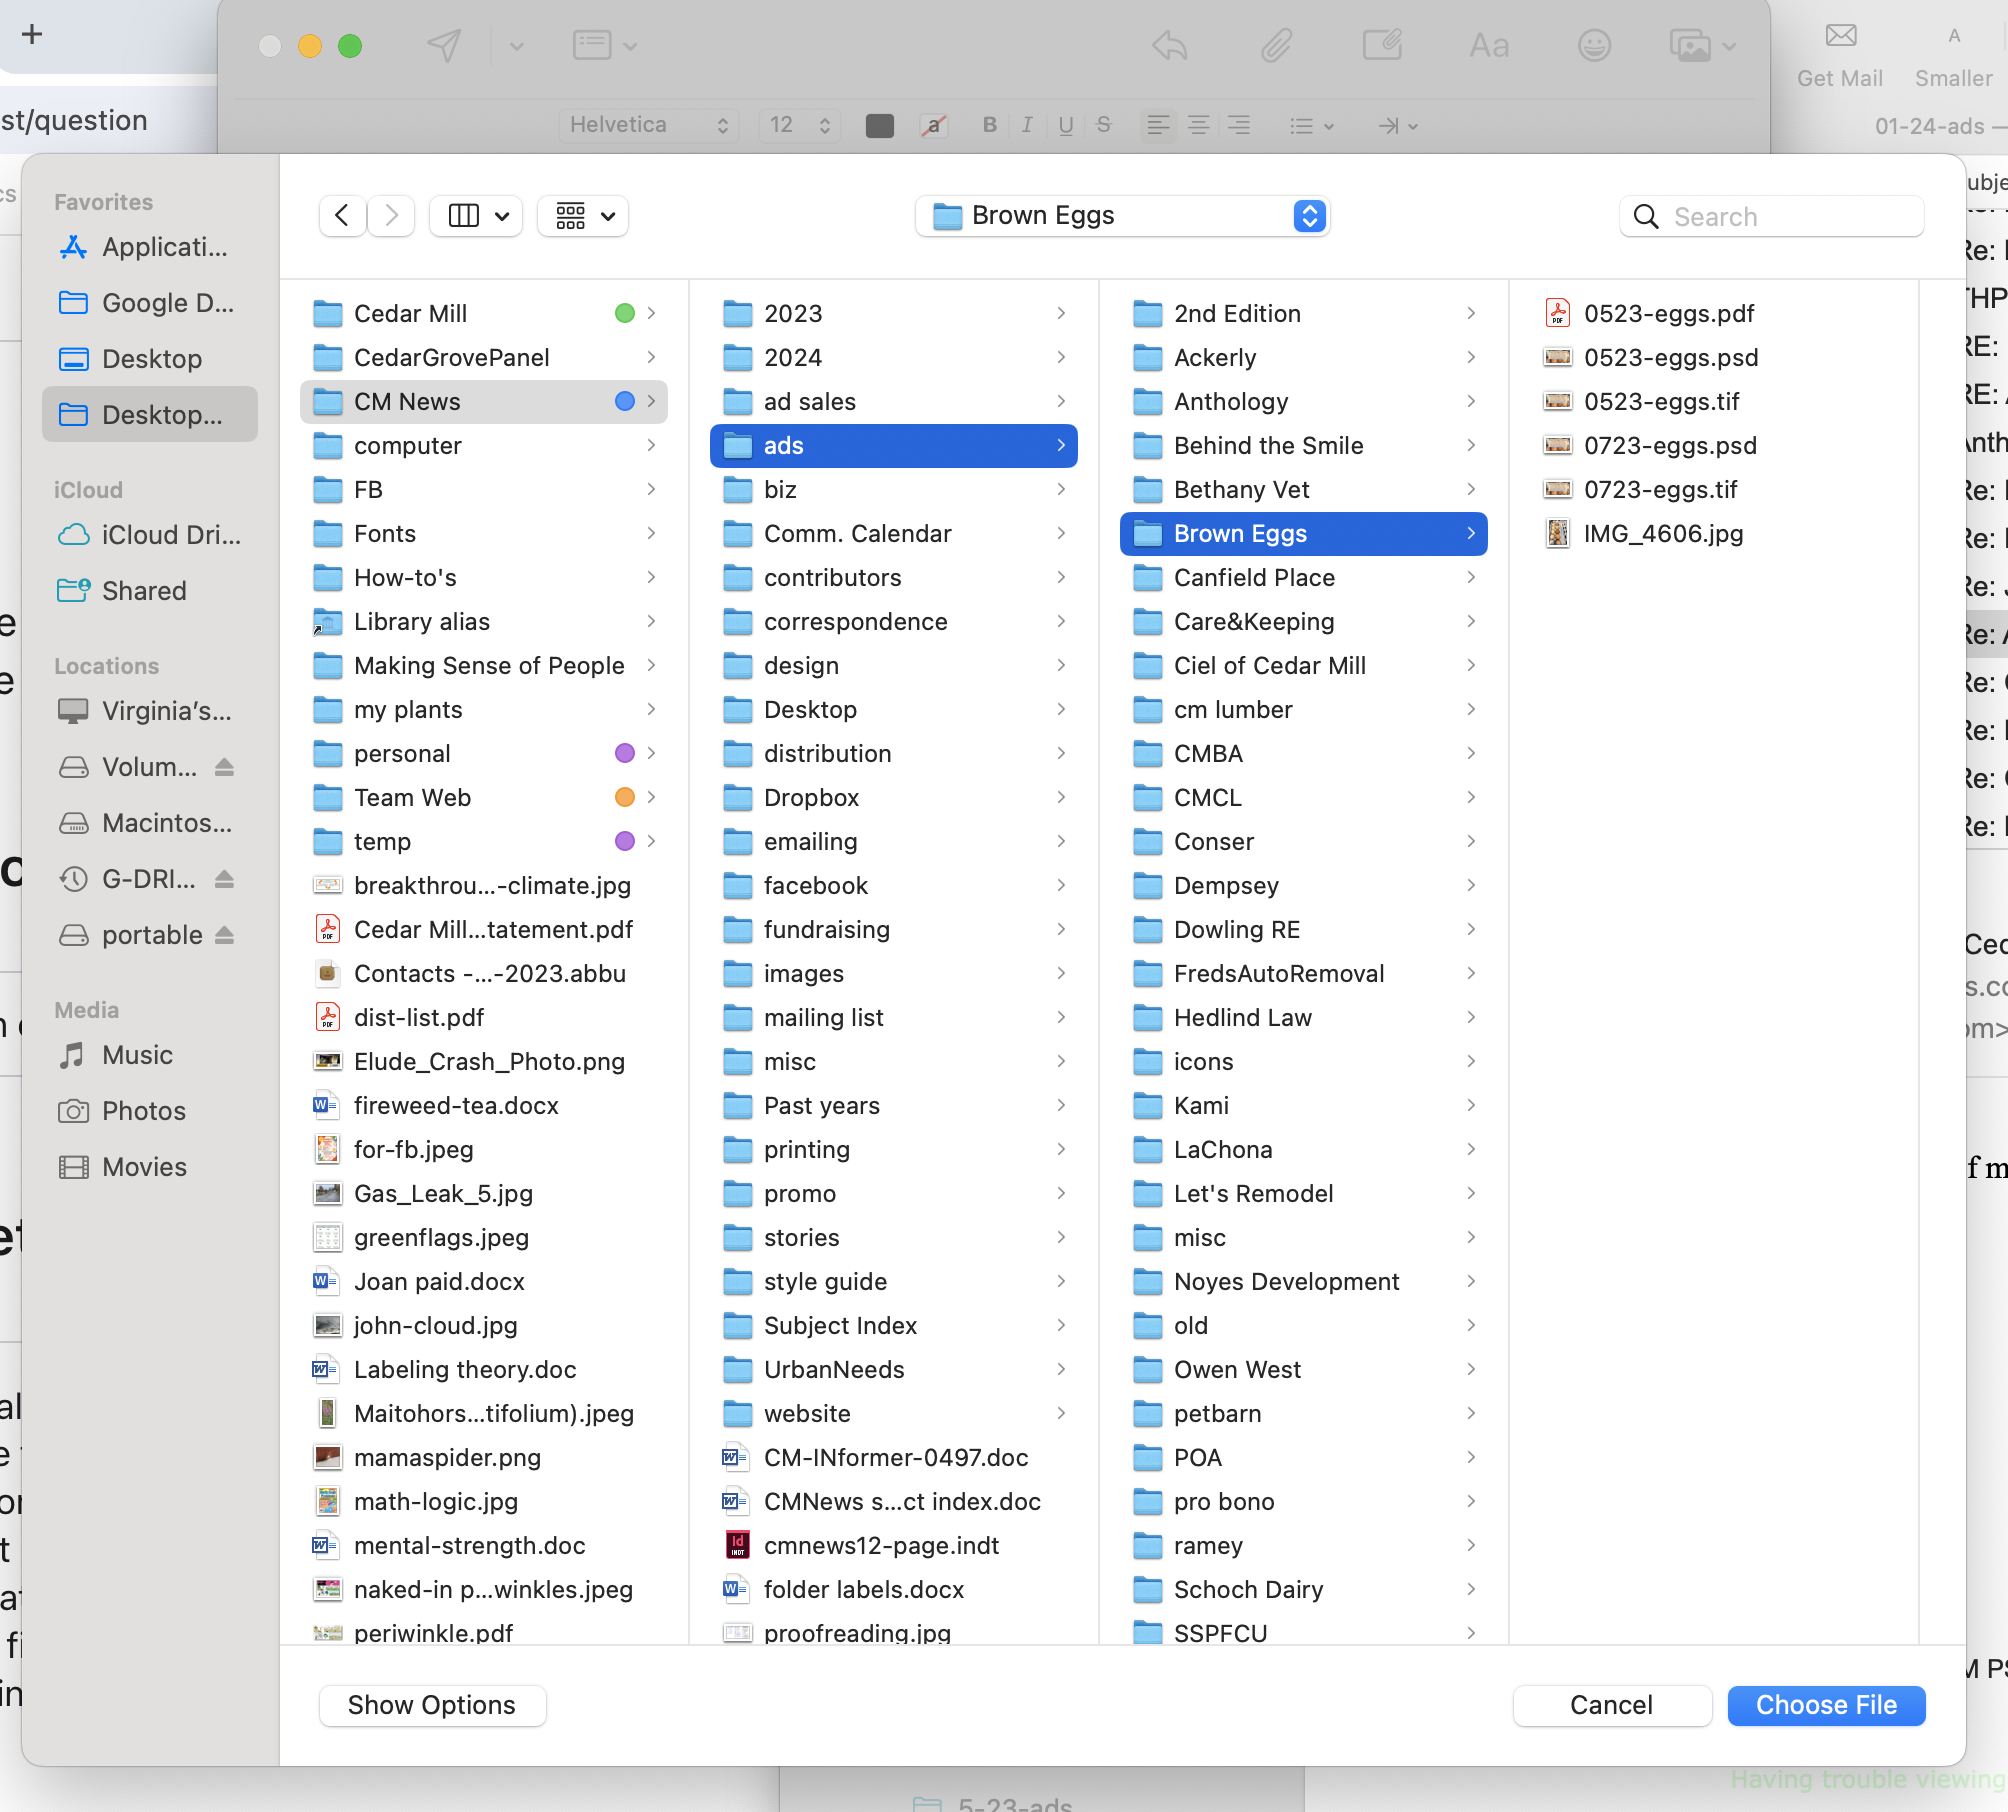Go back with the left chevron button
Image resolution: width=2008 pixels, height=1812 pixels.
[x=342, y=216]
